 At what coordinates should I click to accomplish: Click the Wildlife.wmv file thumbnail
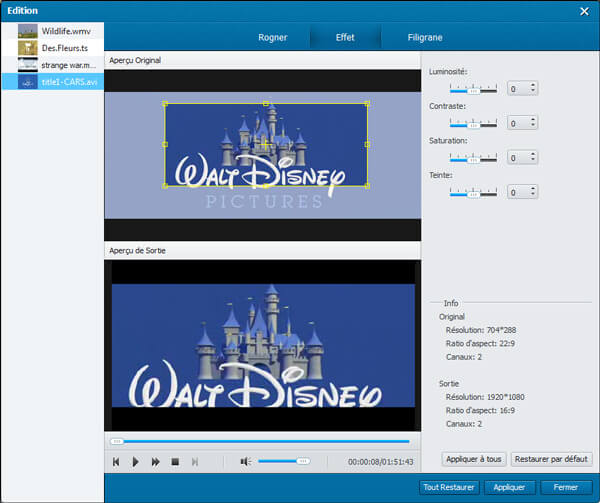[x=28, y=31]
